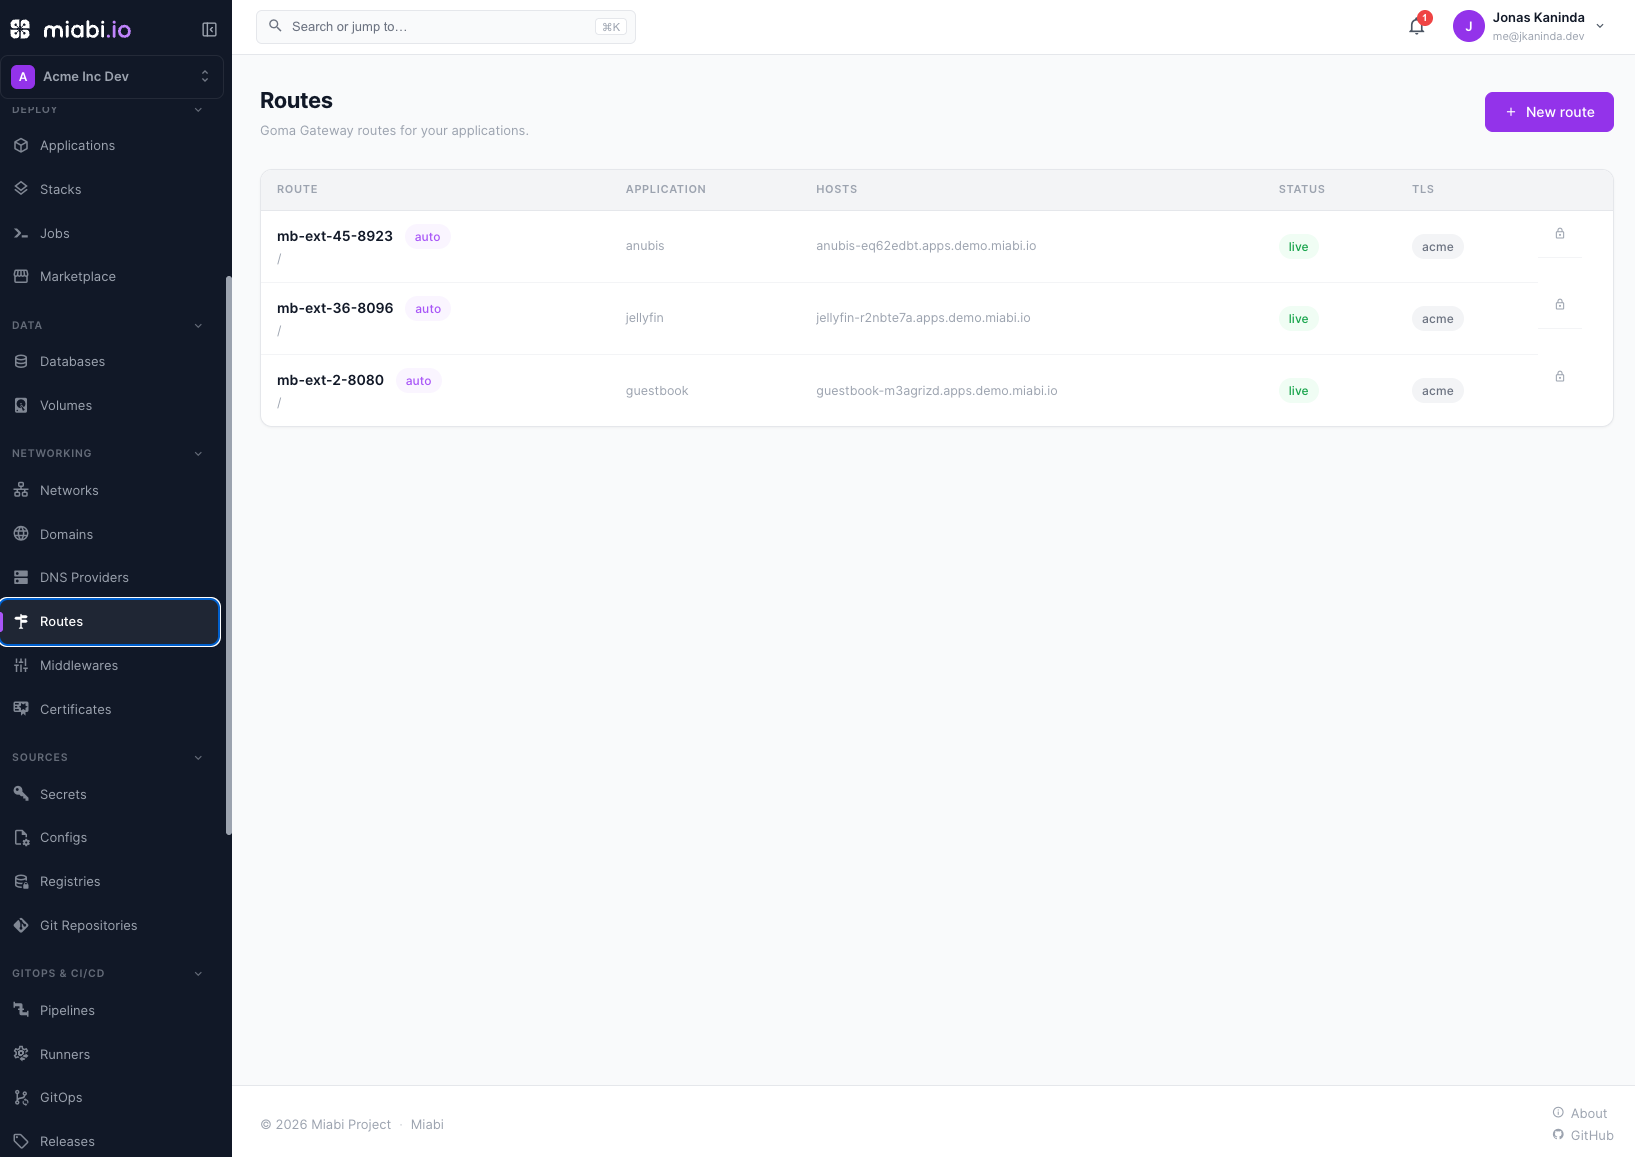Collapse the Data section chevron

198,325
